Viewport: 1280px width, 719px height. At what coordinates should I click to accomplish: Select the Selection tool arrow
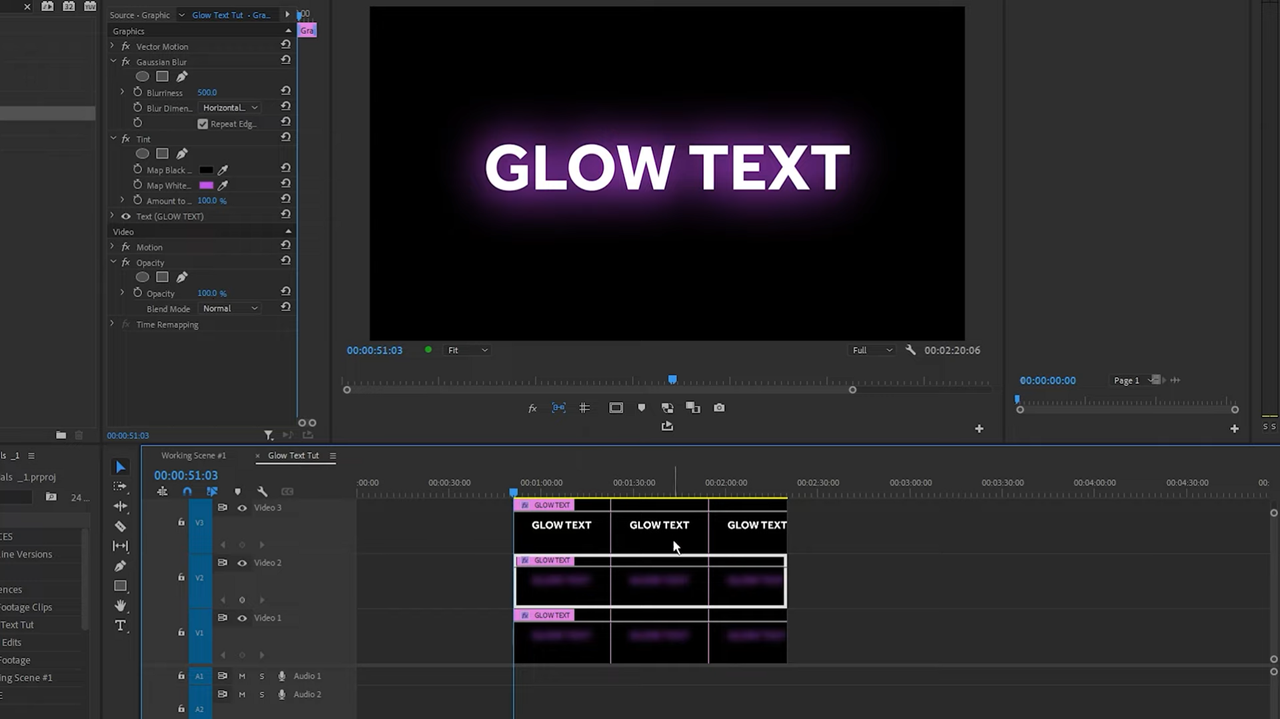pos(120,467)
